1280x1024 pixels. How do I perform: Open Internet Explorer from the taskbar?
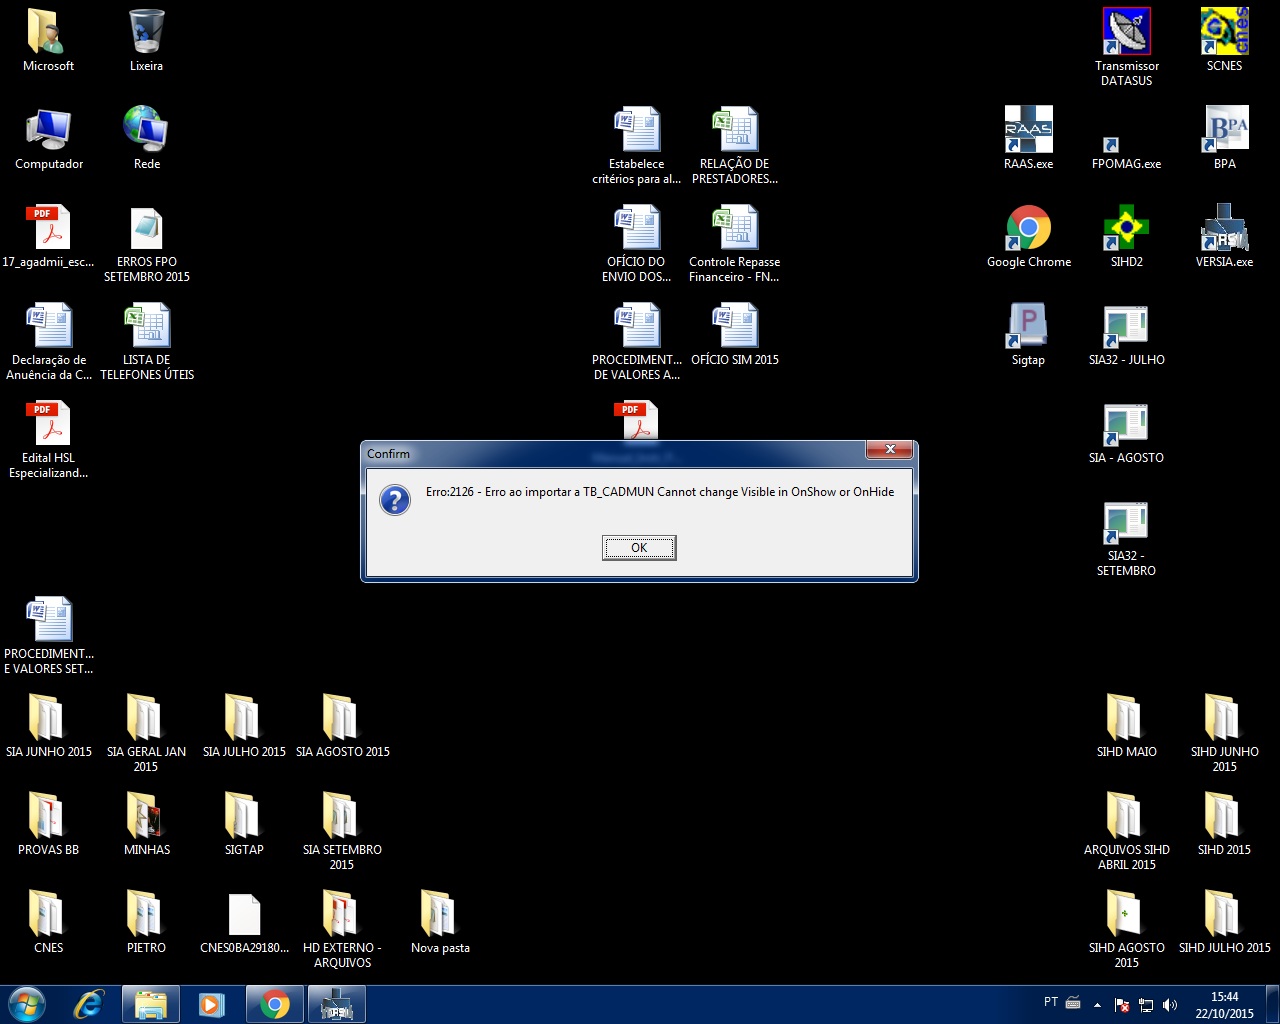(89, 1004)
